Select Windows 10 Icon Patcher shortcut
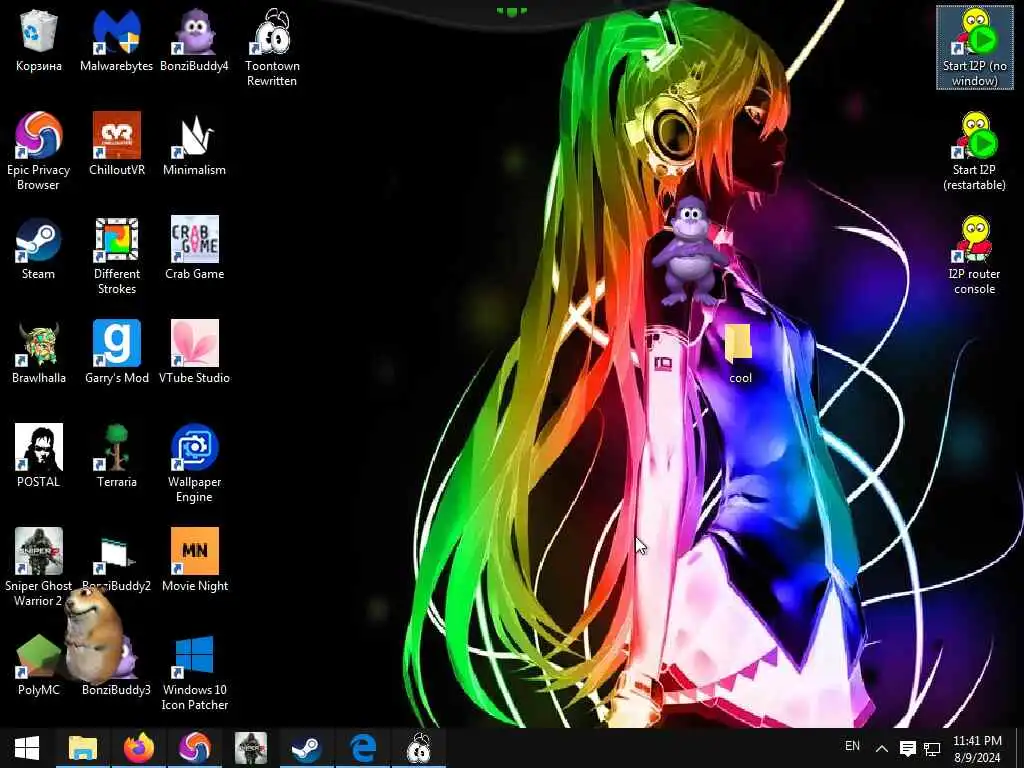1024x768 pixels. click(x=194, y=671)
